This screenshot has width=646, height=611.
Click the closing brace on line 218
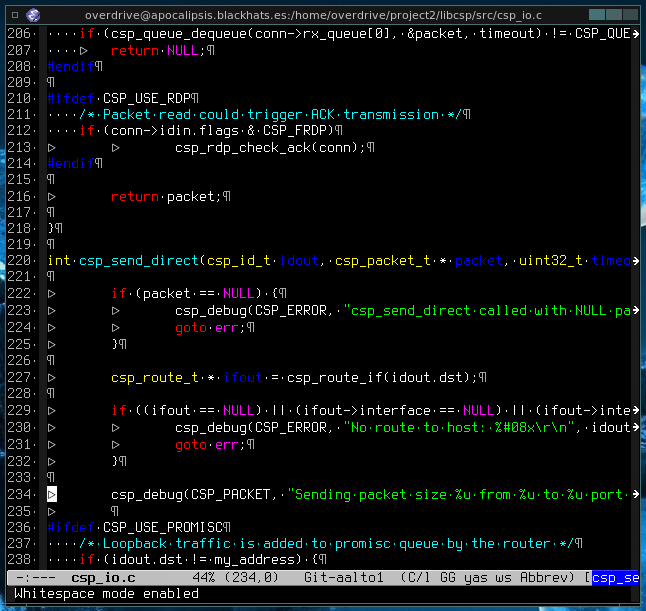(50, 228)
